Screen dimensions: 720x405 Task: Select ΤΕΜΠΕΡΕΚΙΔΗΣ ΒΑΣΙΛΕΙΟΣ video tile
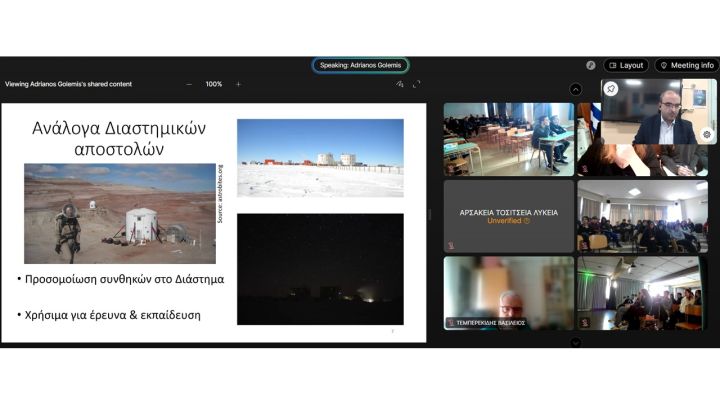coord(508,292)
